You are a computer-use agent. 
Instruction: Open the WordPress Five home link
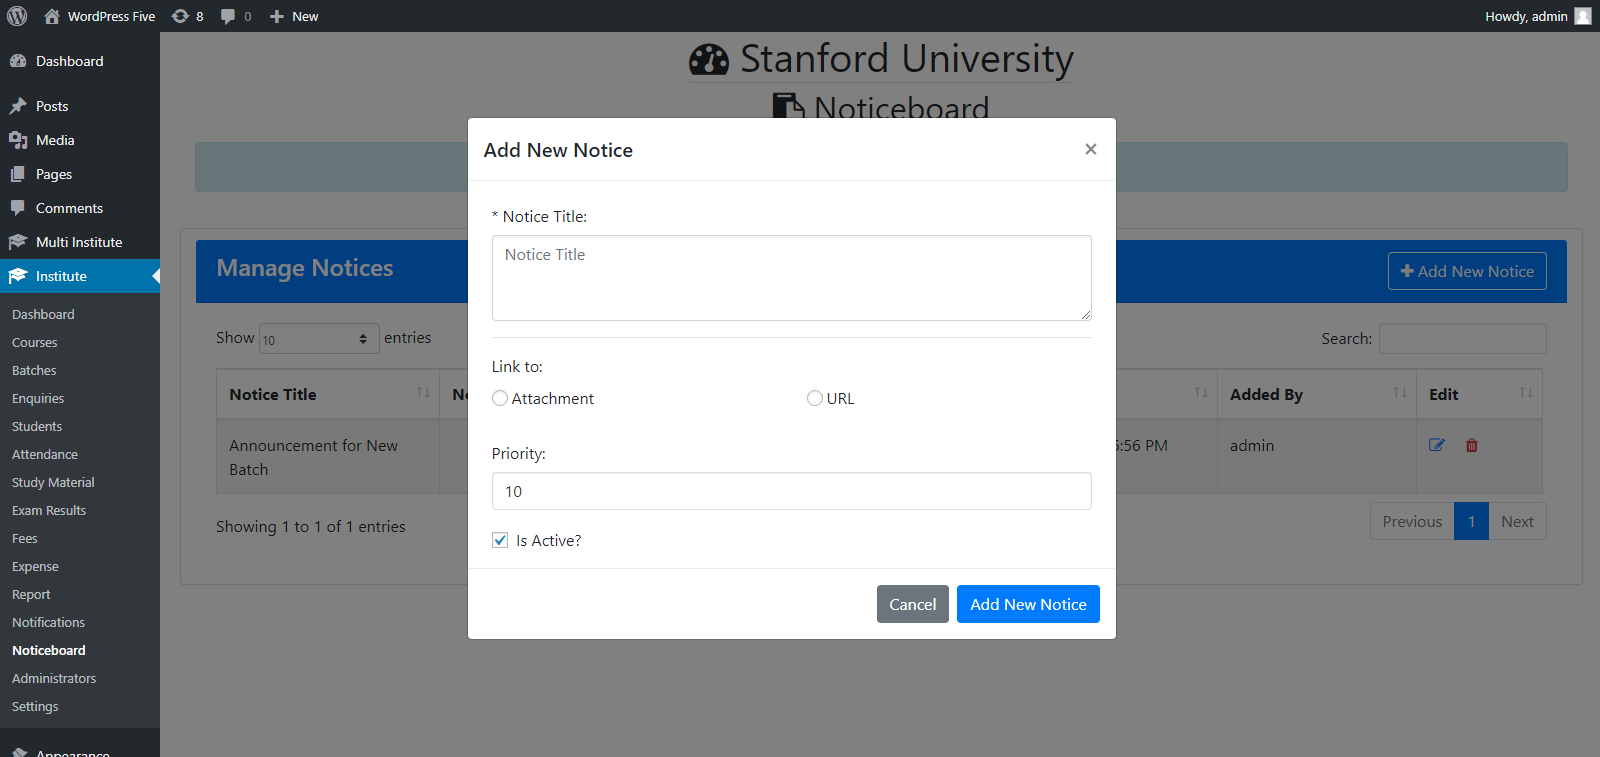click(x=100, y=16)
